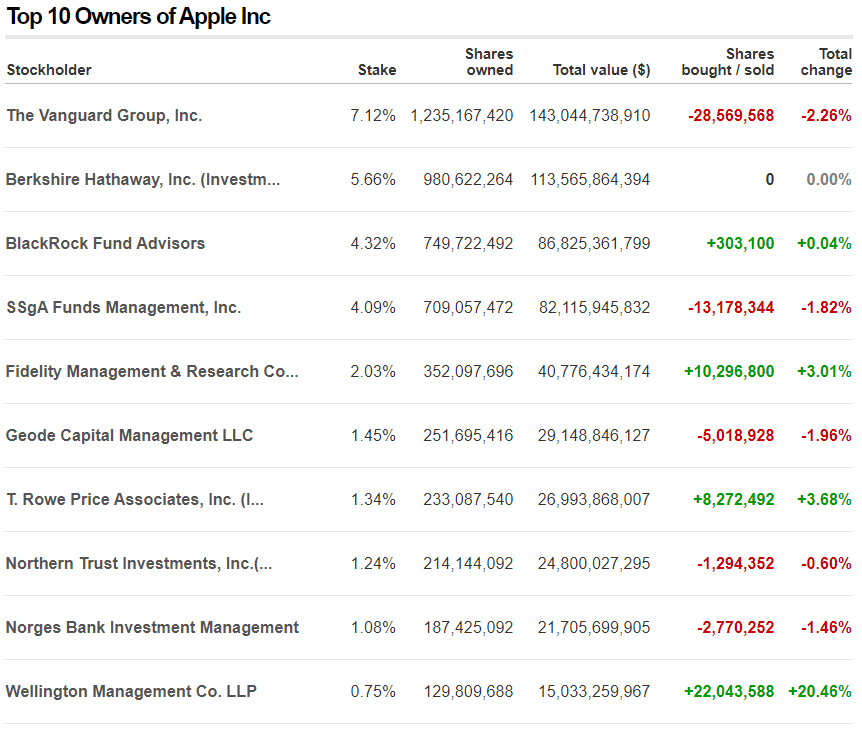Click the Top 10 Owners of Apple Inc title
Viewport: 862px width, 735px height.
pos(139,16)
